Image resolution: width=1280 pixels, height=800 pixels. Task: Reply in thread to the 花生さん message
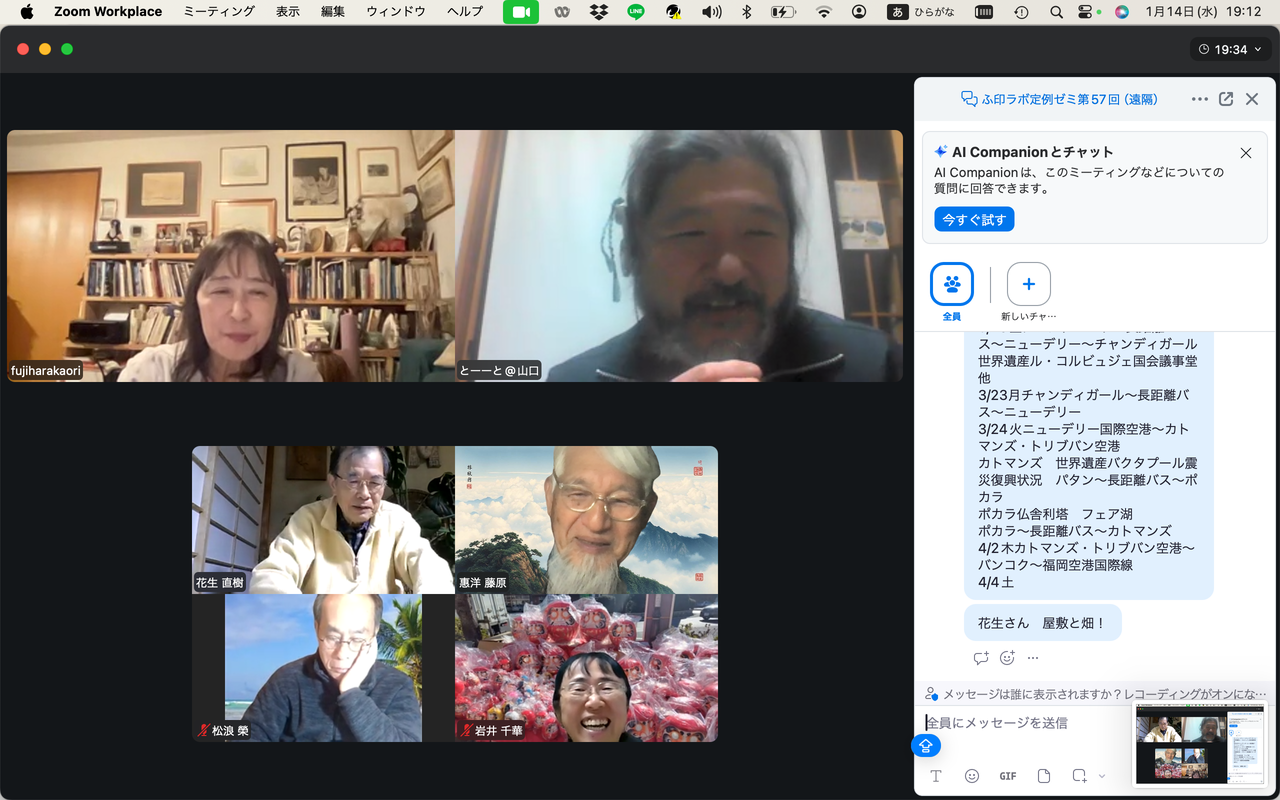pyautogui.click(x=981, y=658)
